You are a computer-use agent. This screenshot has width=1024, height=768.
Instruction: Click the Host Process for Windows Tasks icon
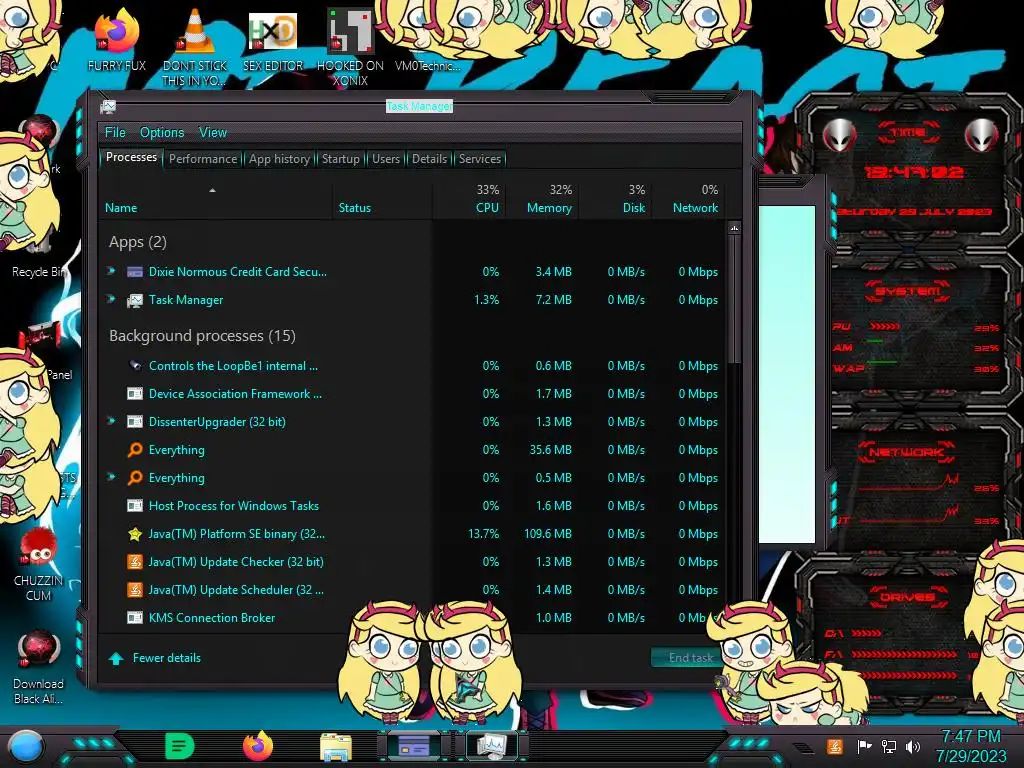[x=135, y=505]
